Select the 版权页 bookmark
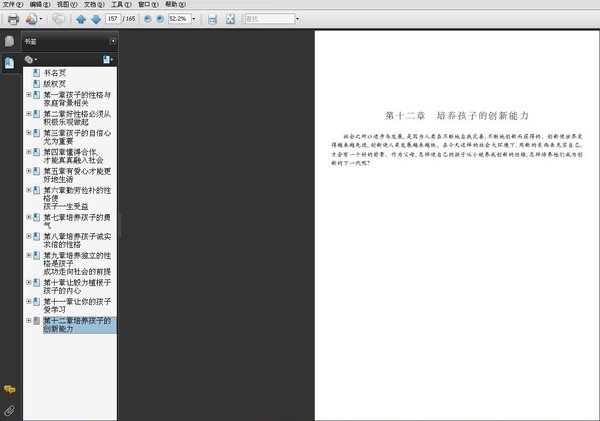This screenshot has width=600, height=421. click(54, 84)
